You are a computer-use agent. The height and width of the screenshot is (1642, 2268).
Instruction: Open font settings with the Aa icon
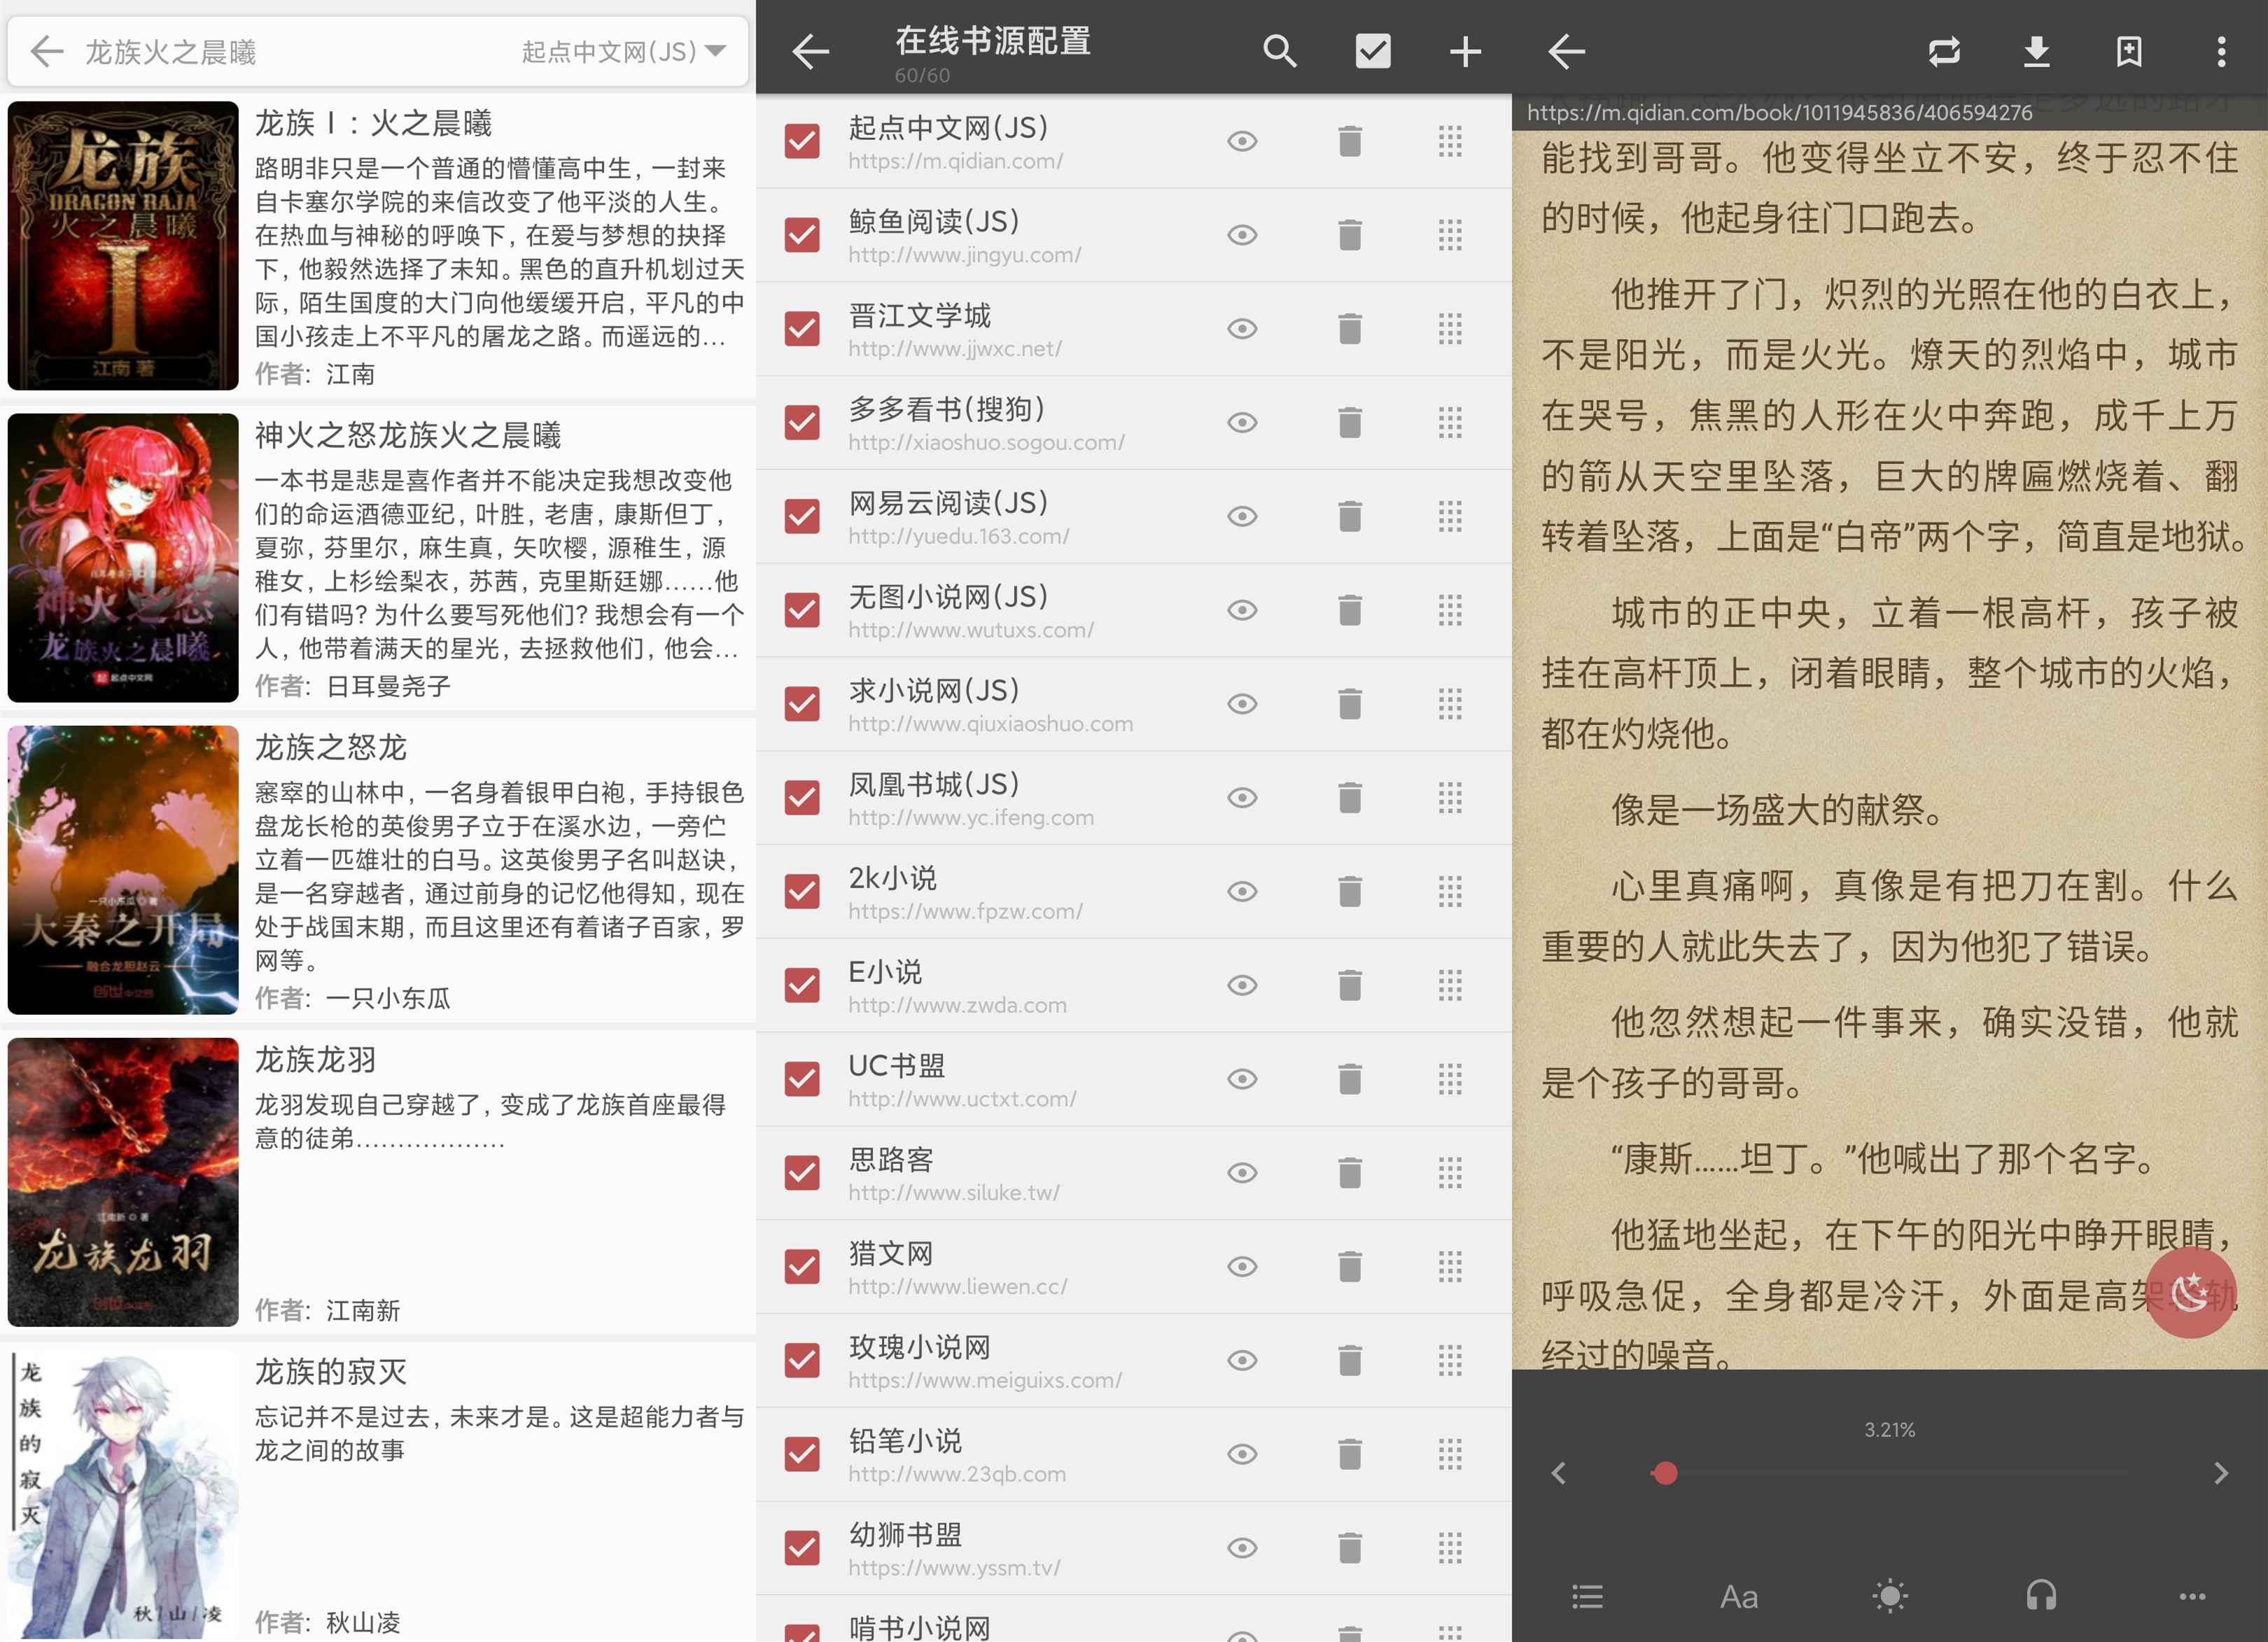coord(1739,1597)
